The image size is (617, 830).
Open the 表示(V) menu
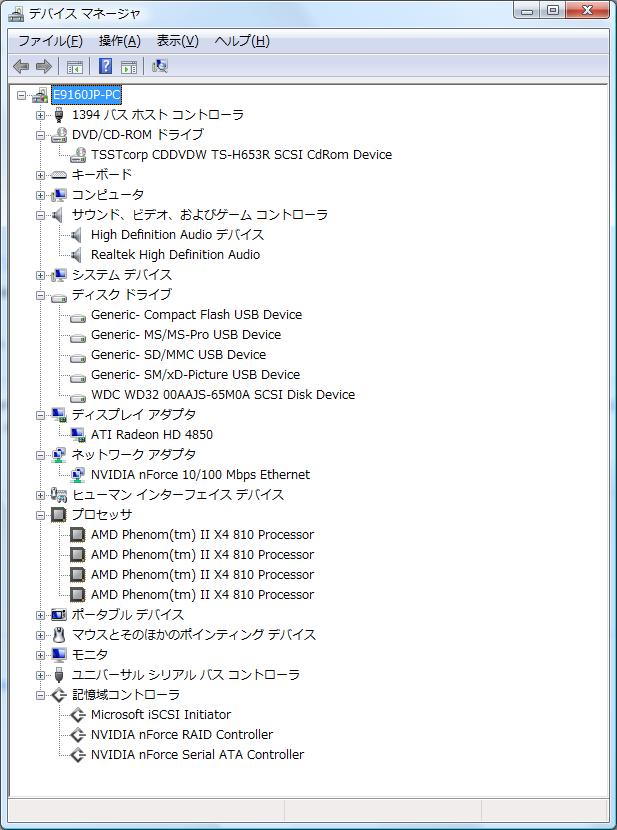pos(177,41)
